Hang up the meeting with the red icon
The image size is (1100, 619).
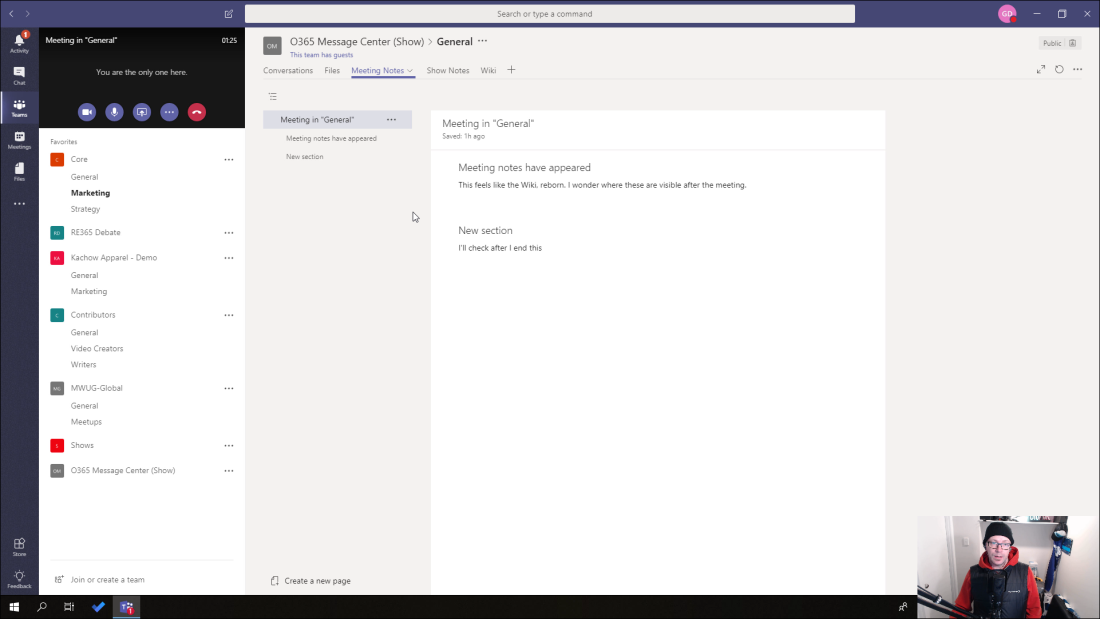tap(196, 112)
